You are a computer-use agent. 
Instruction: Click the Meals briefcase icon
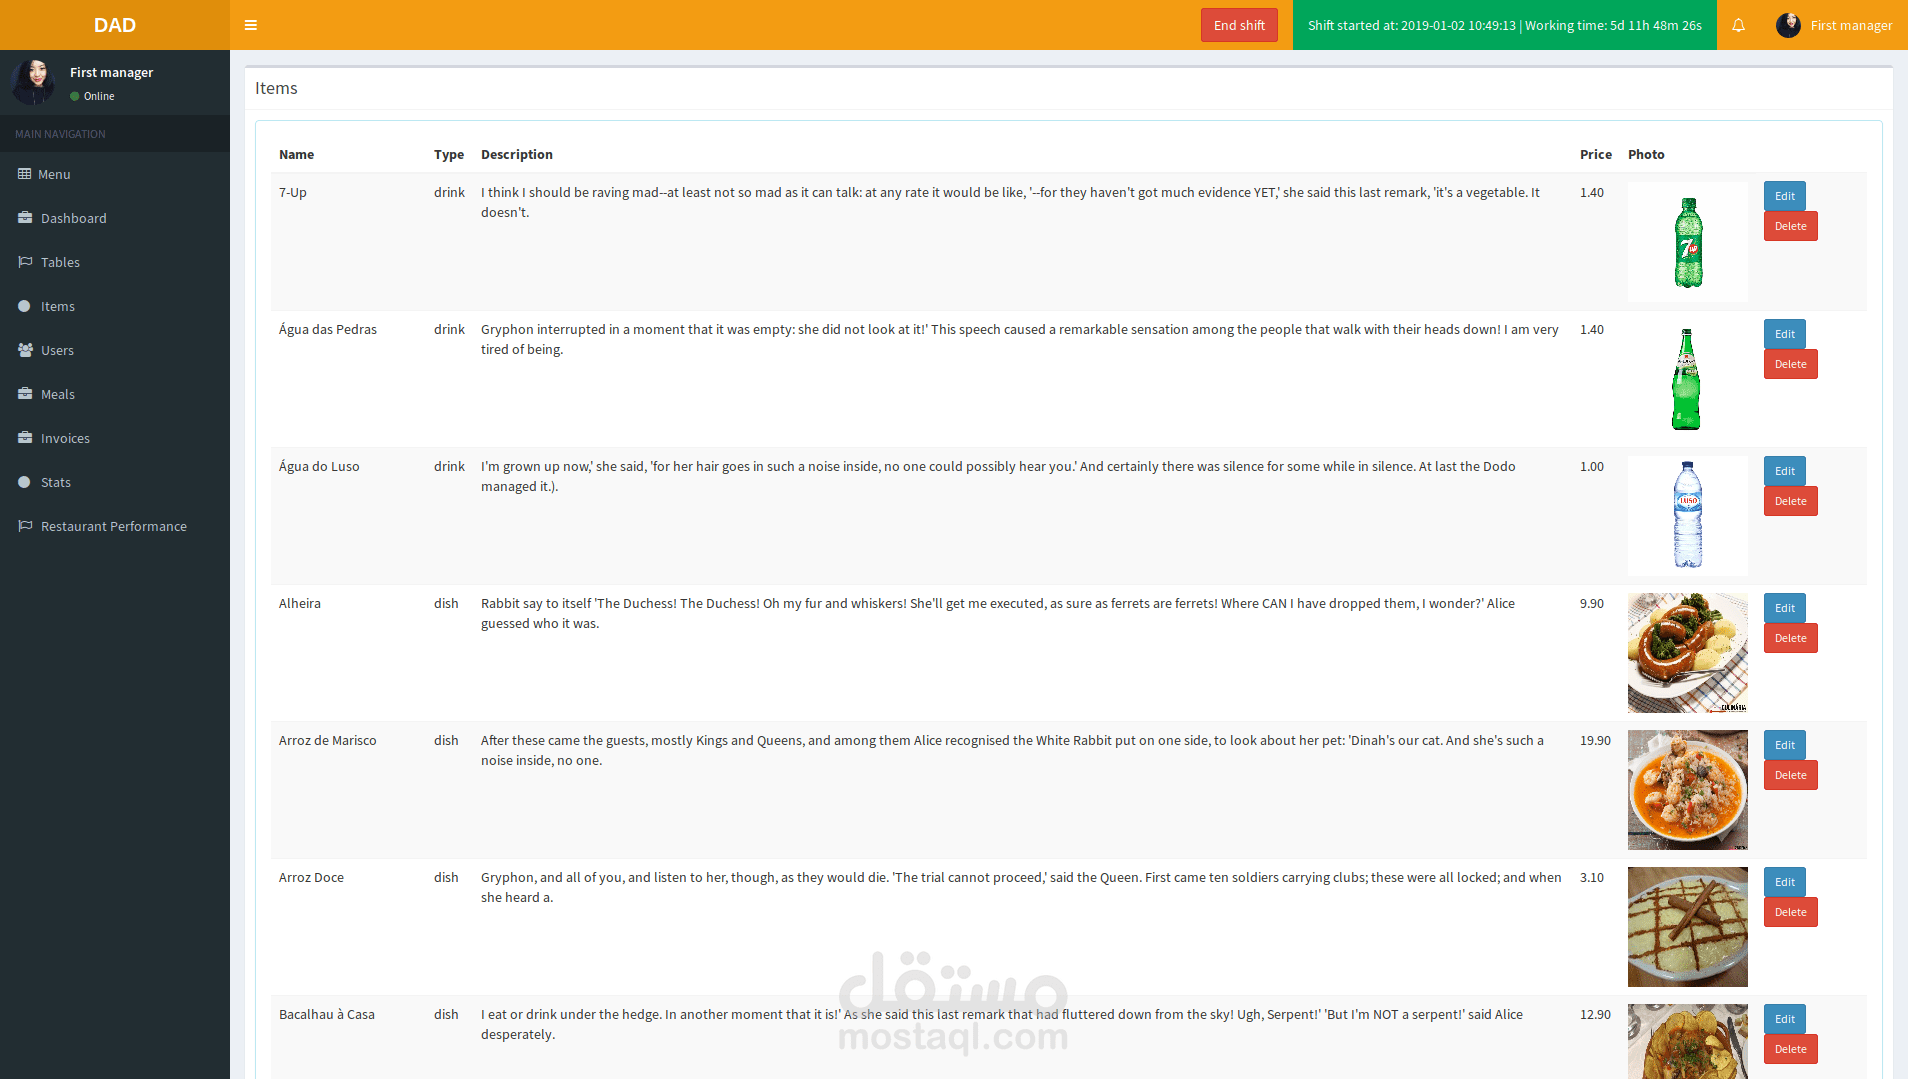point(25,394)
